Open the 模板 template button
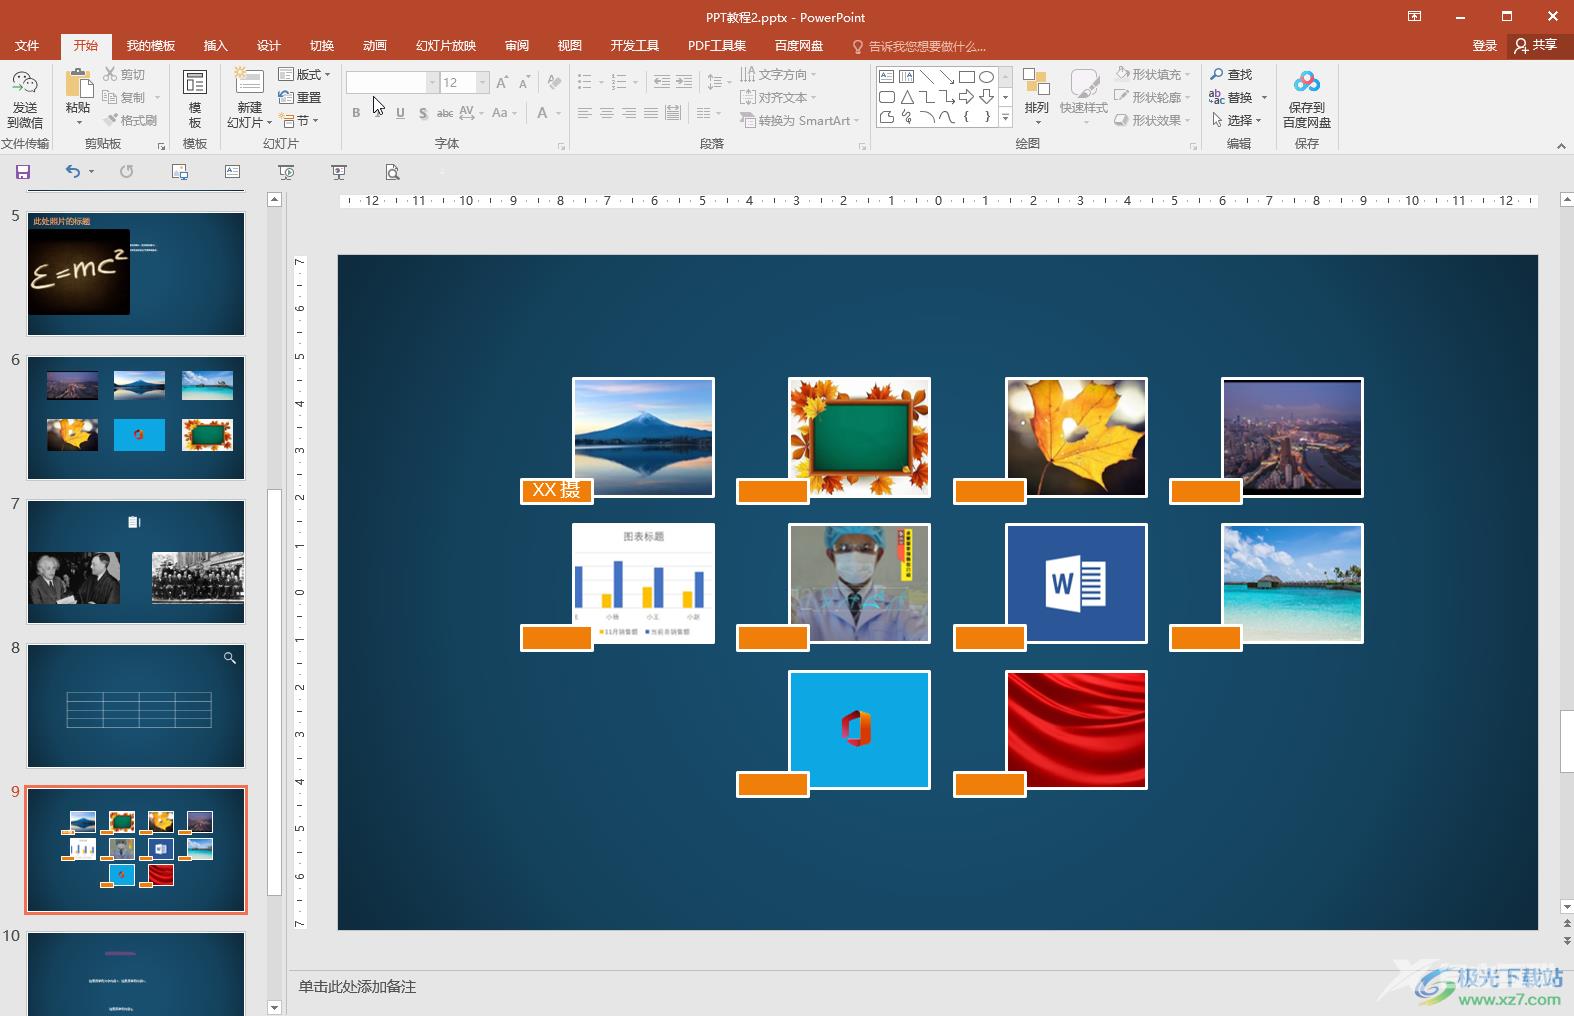Image resolution: width=1574 pixels, height=1016 pixels. [195, 99]
